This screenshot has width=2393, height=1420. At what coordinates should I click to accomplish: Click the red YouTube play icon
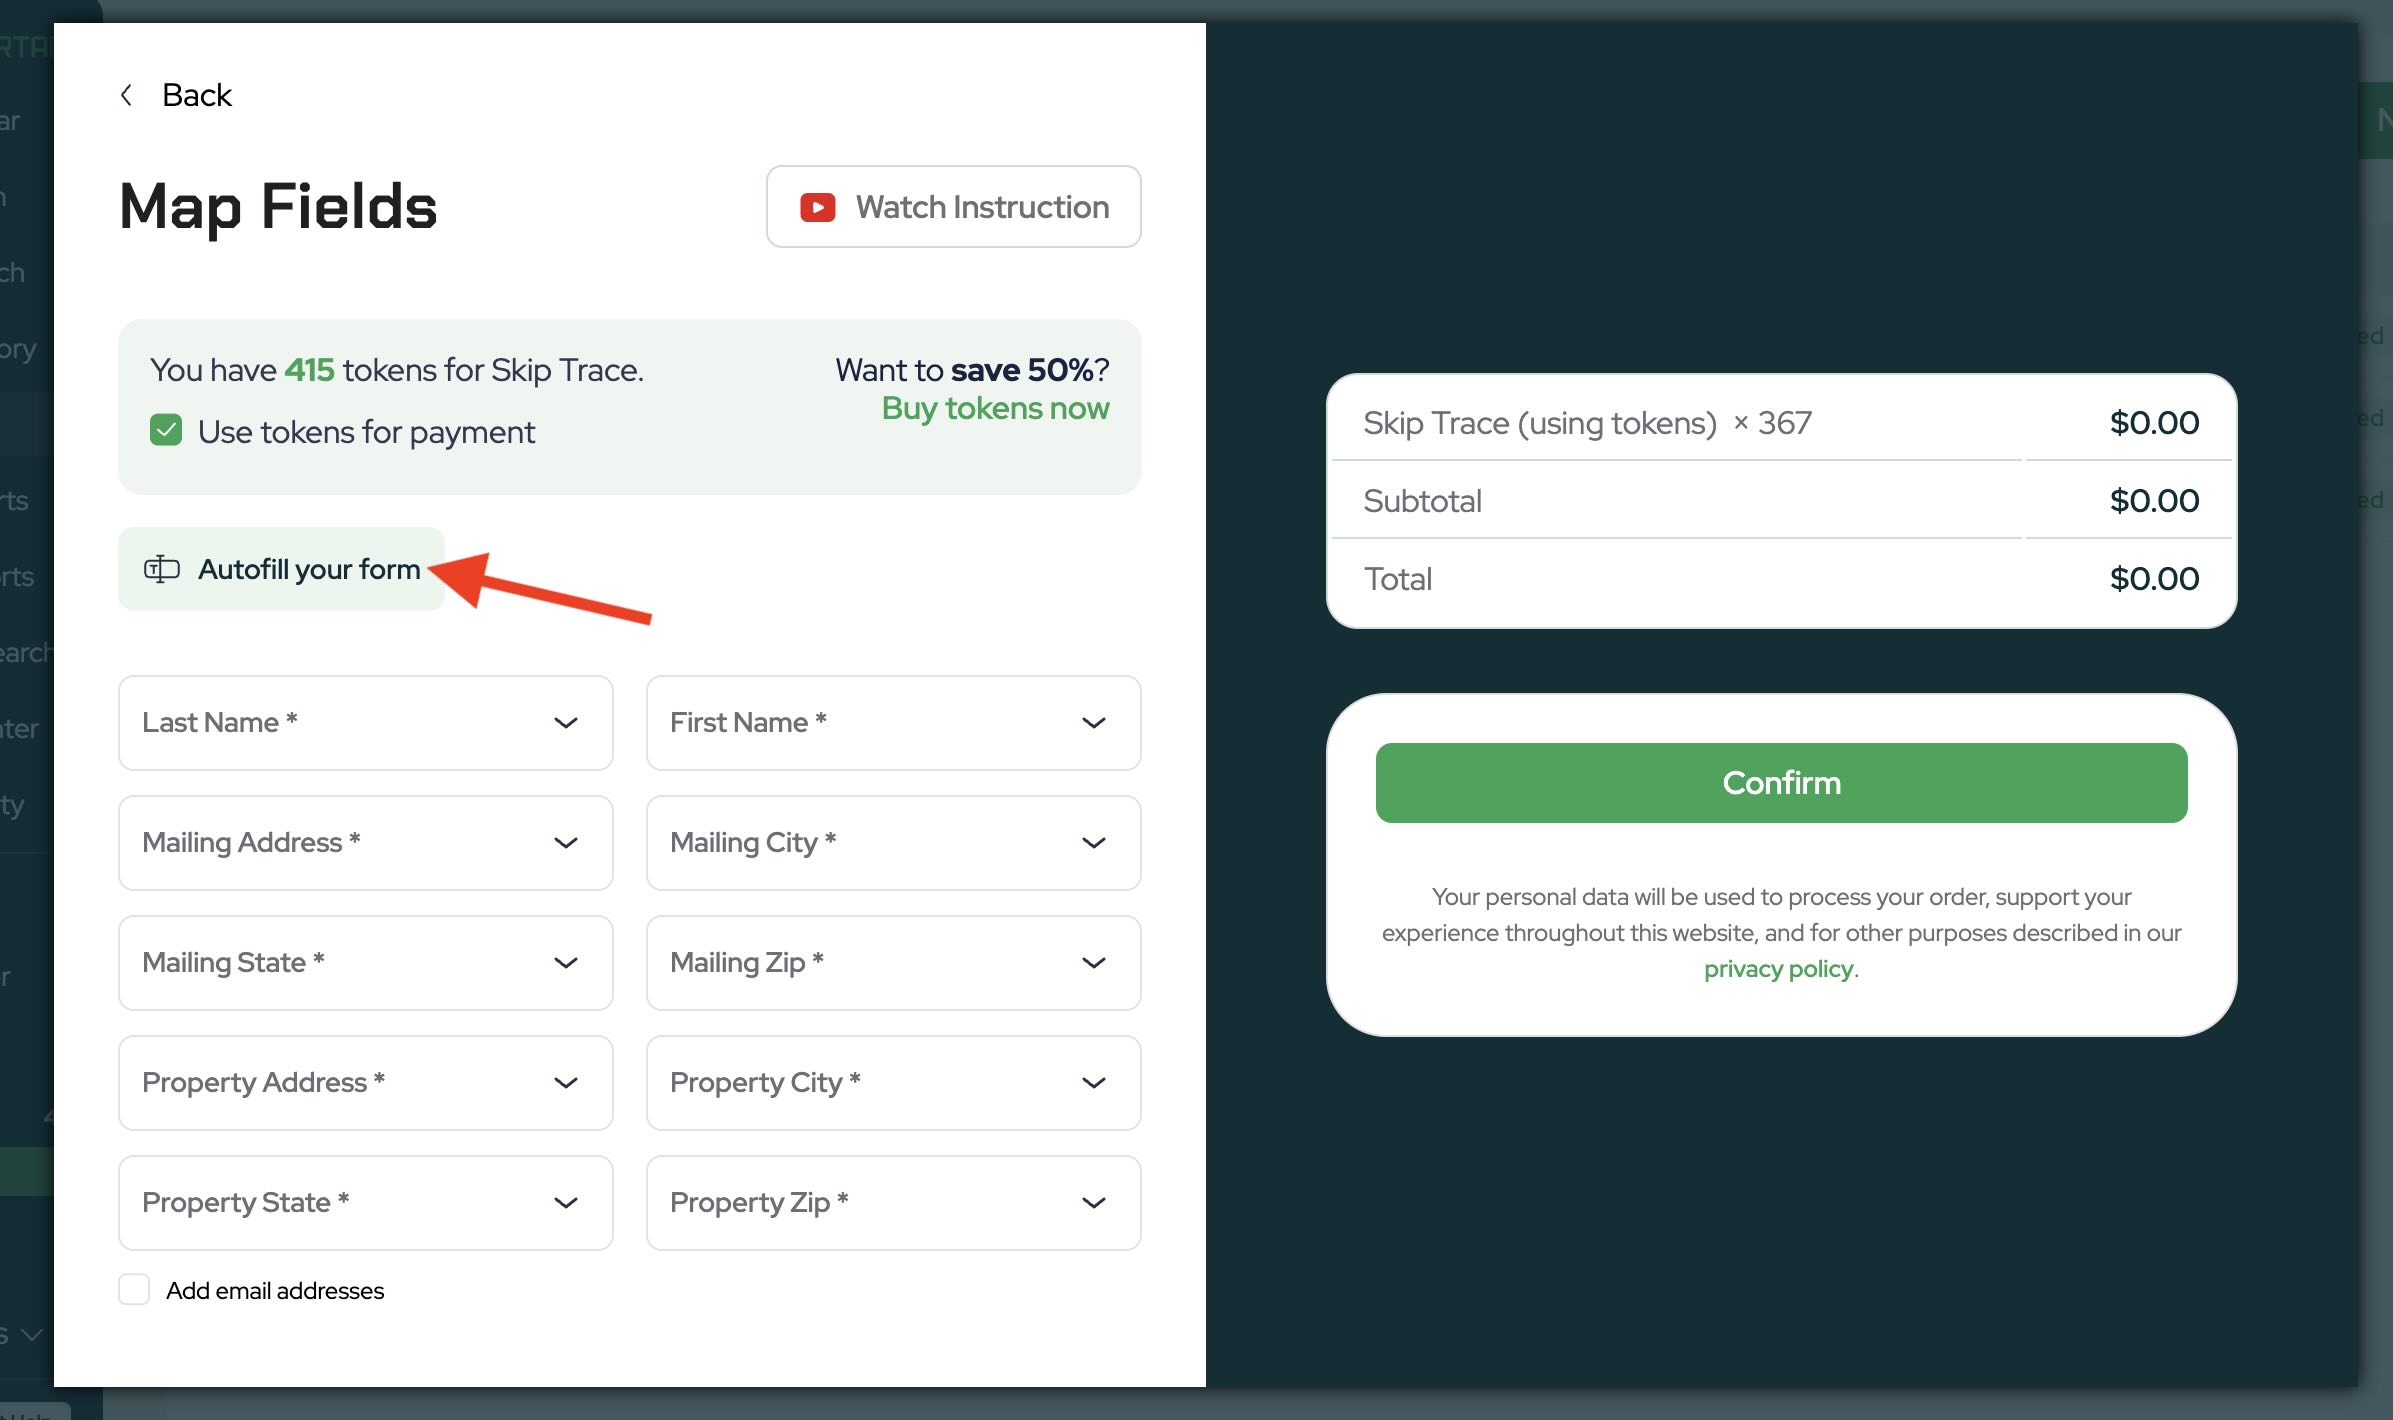click(817, 207)
